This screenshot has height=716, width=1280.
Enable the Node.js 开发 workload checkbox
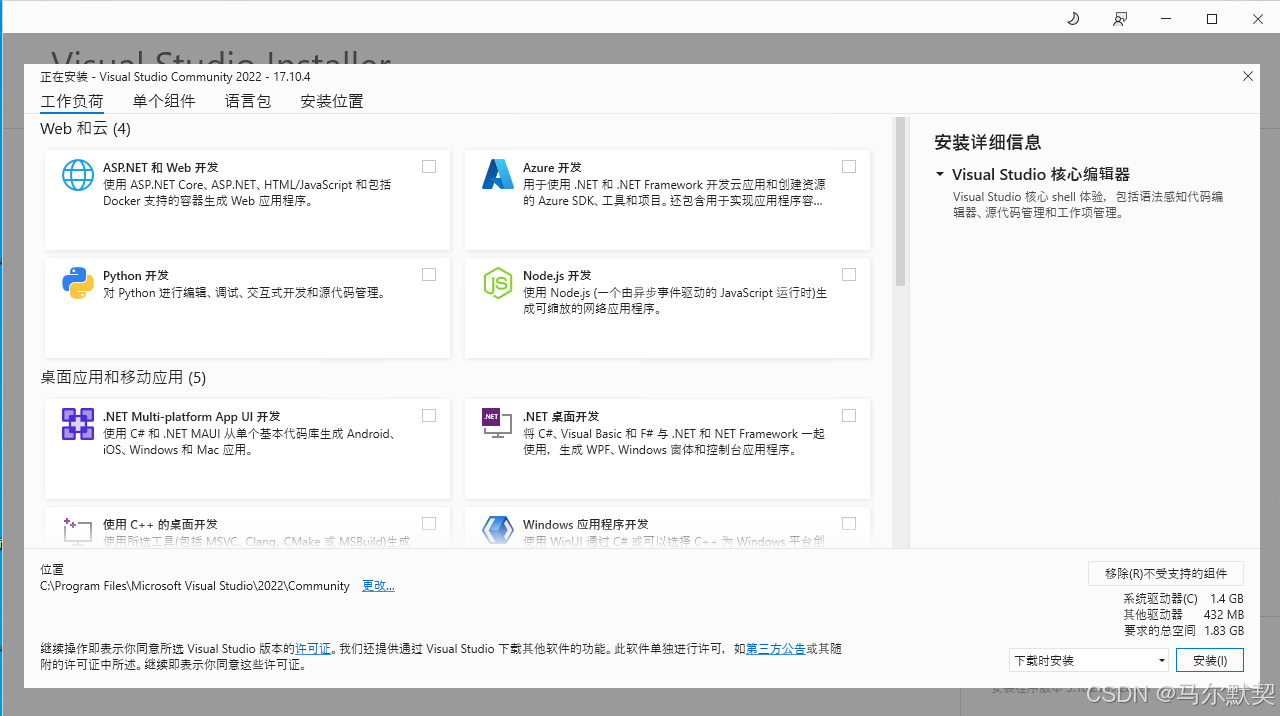[x=849, y=275]
